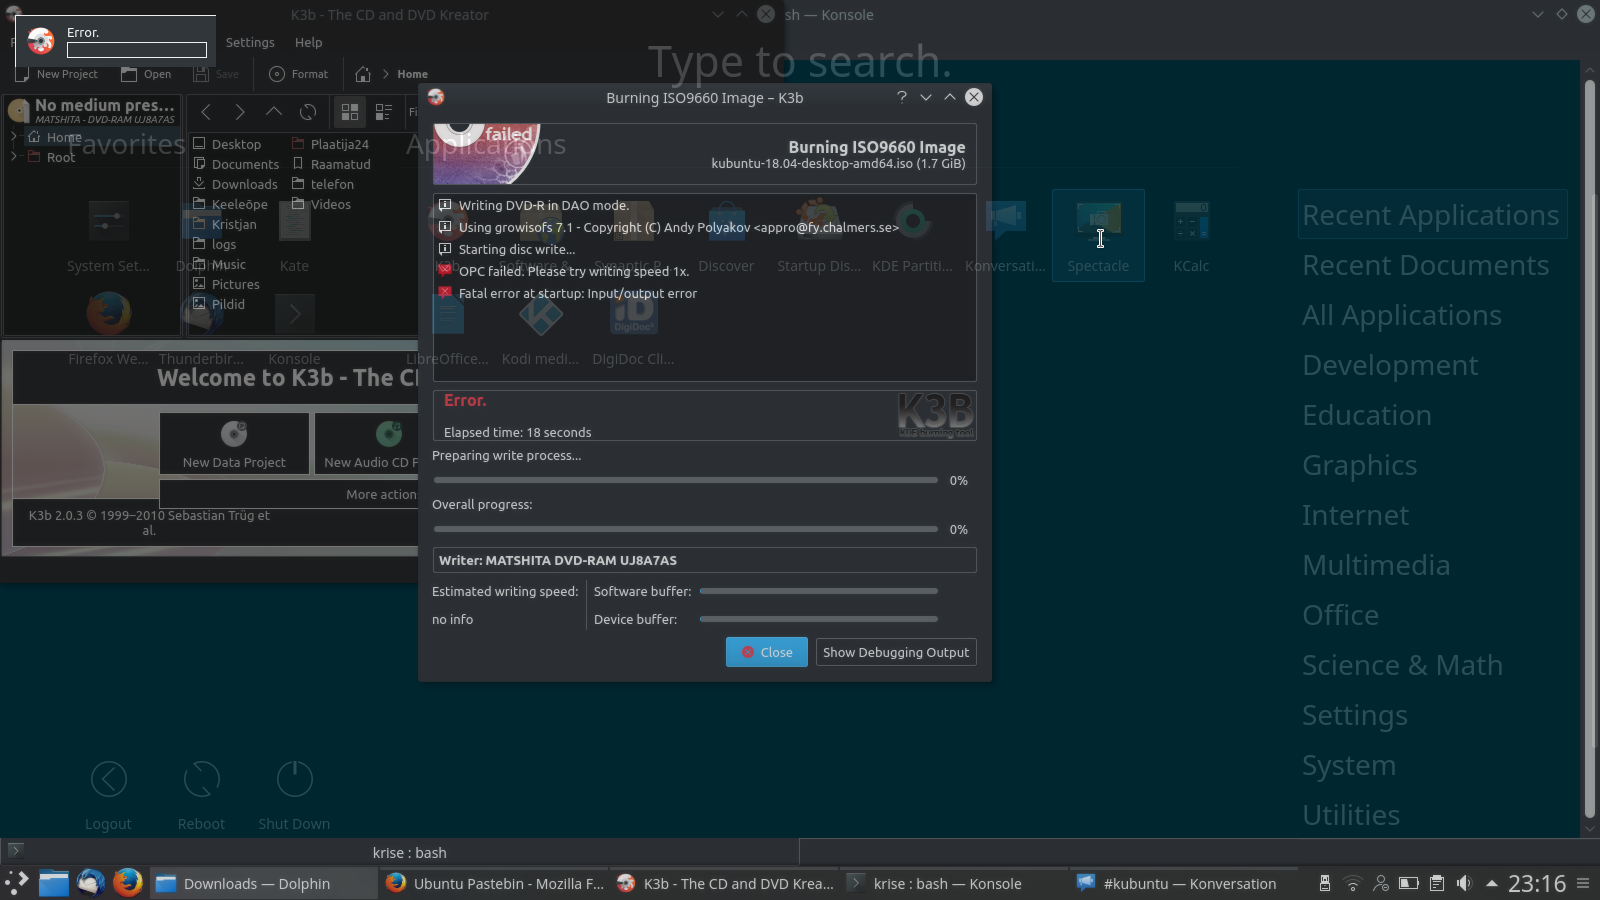Switch to Downloads — Dolphin task
The width and height of the screenshot is (1600, 900).
[x=264, y=884]
